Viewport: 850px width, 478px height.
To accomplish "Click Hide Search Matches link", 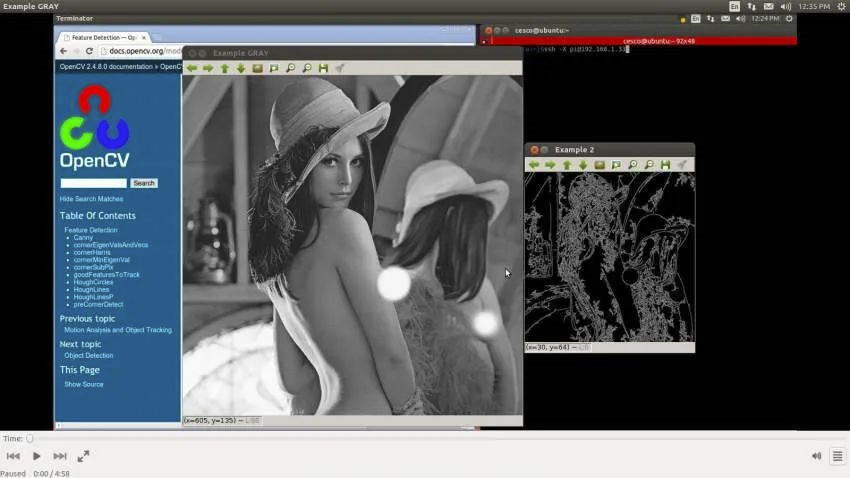I will click(91, 199).
